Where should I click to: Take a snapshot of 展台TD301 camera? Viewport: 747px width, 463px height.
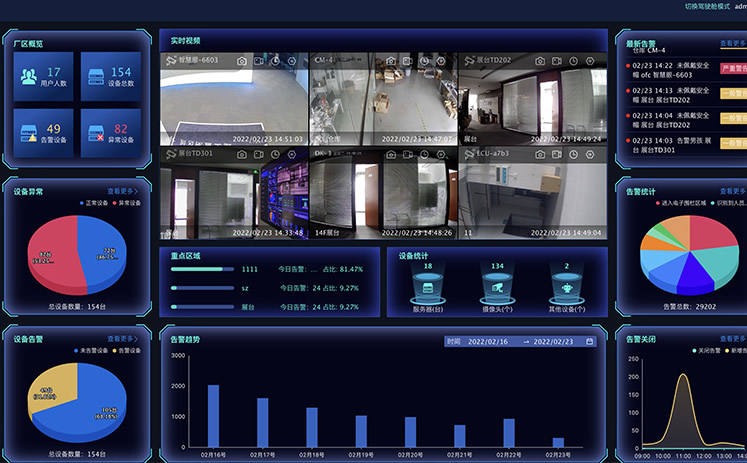(242, 154)
